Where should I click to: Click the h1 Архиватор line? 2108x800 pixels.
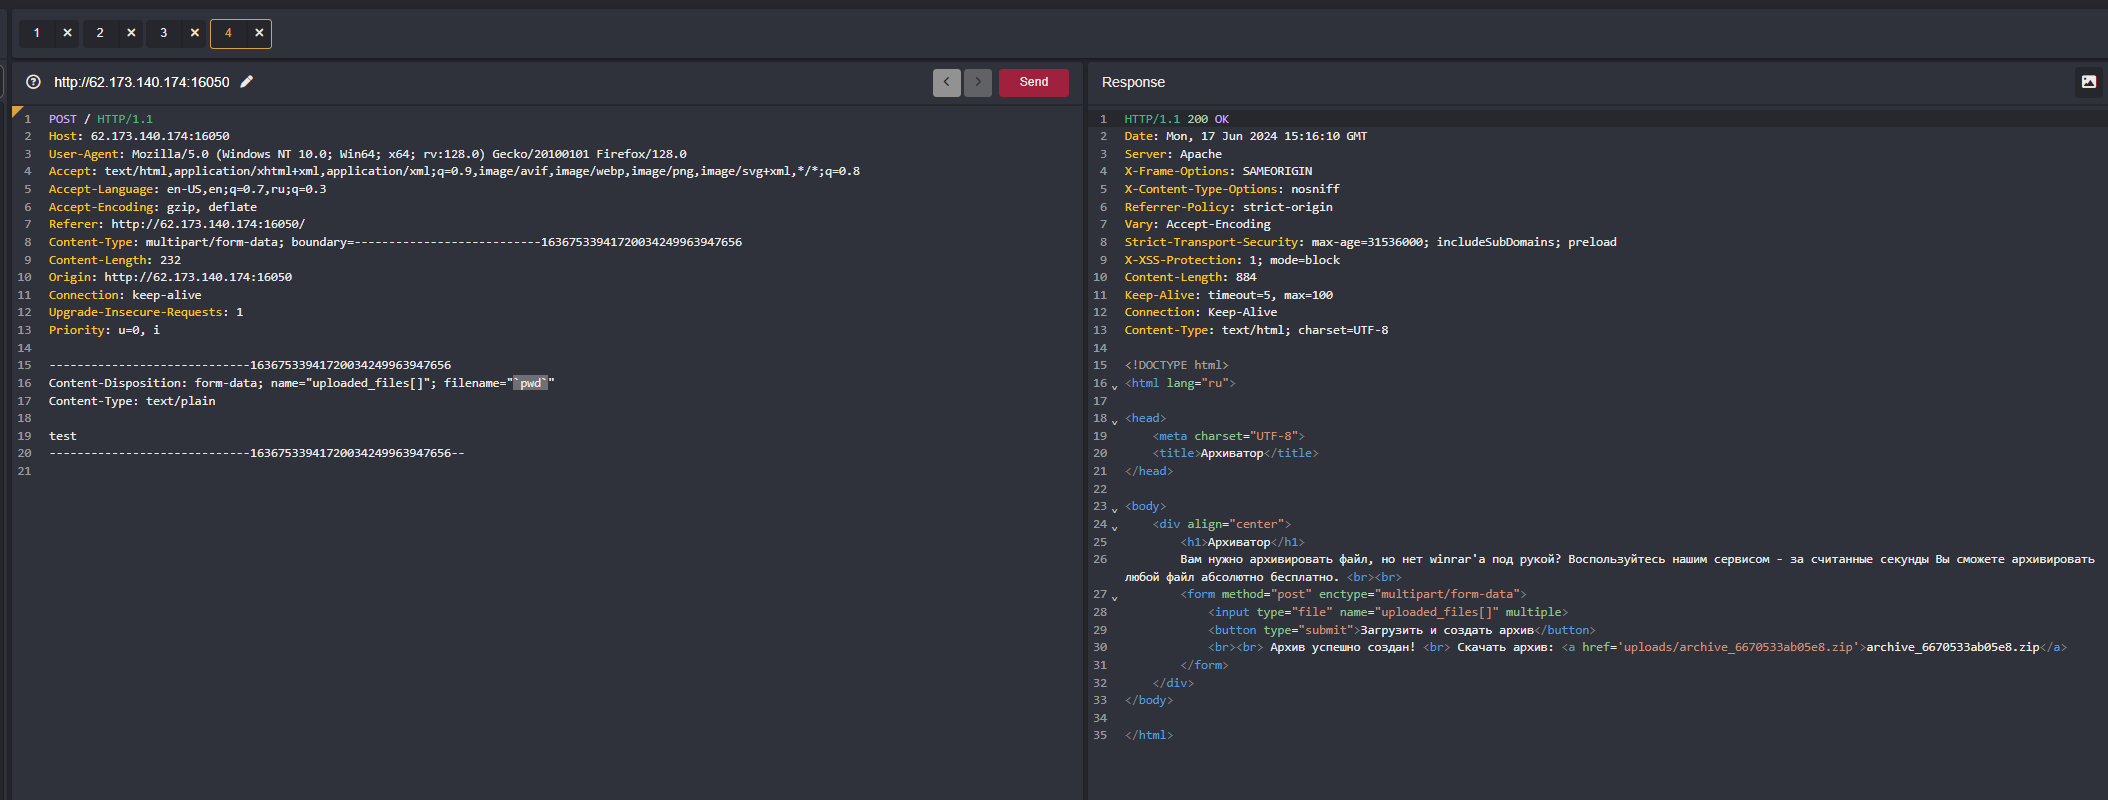[1242, 542]
